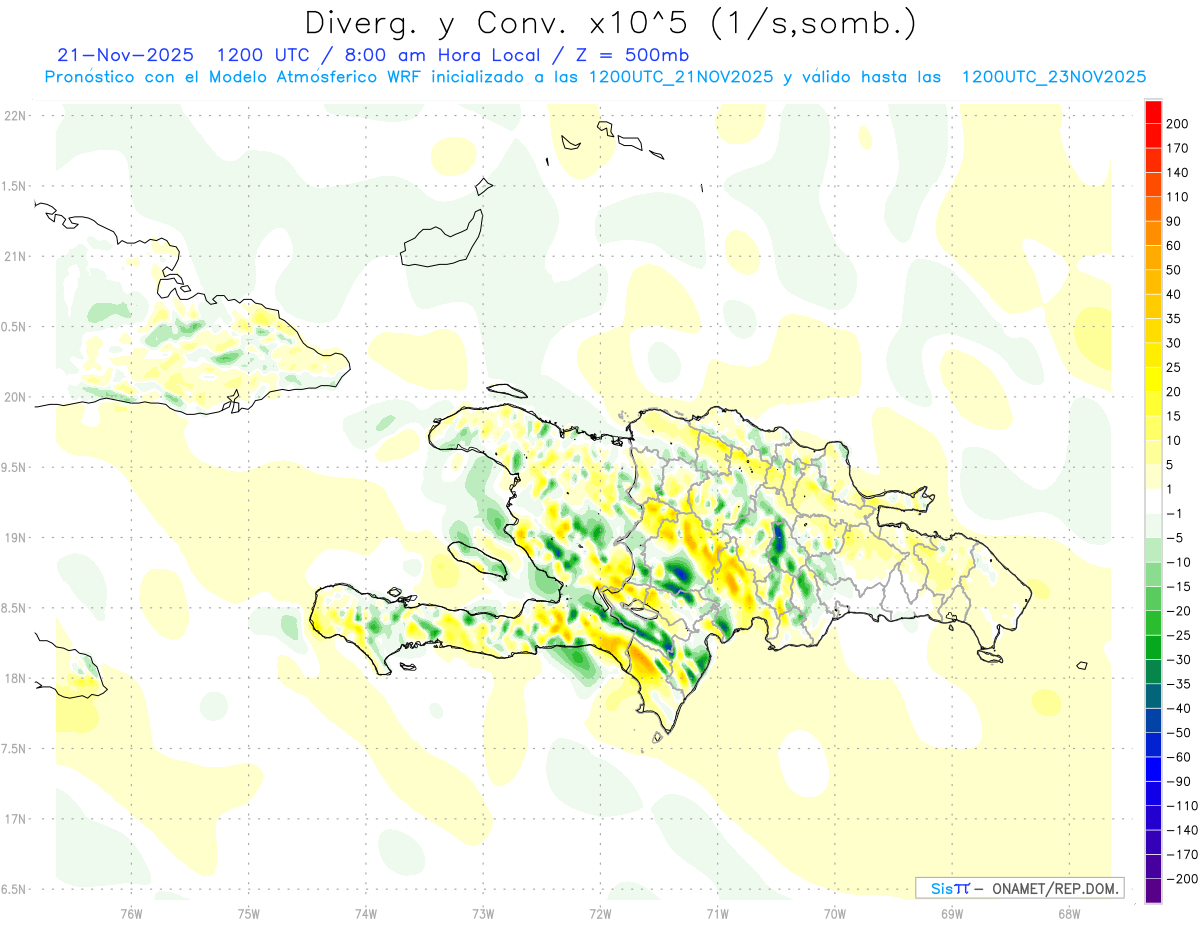This screenshot has width=1200, height=927.
Task: Click the valid-until time "1200UTC_23NOV2025"
Action: tap(1054, 77)
